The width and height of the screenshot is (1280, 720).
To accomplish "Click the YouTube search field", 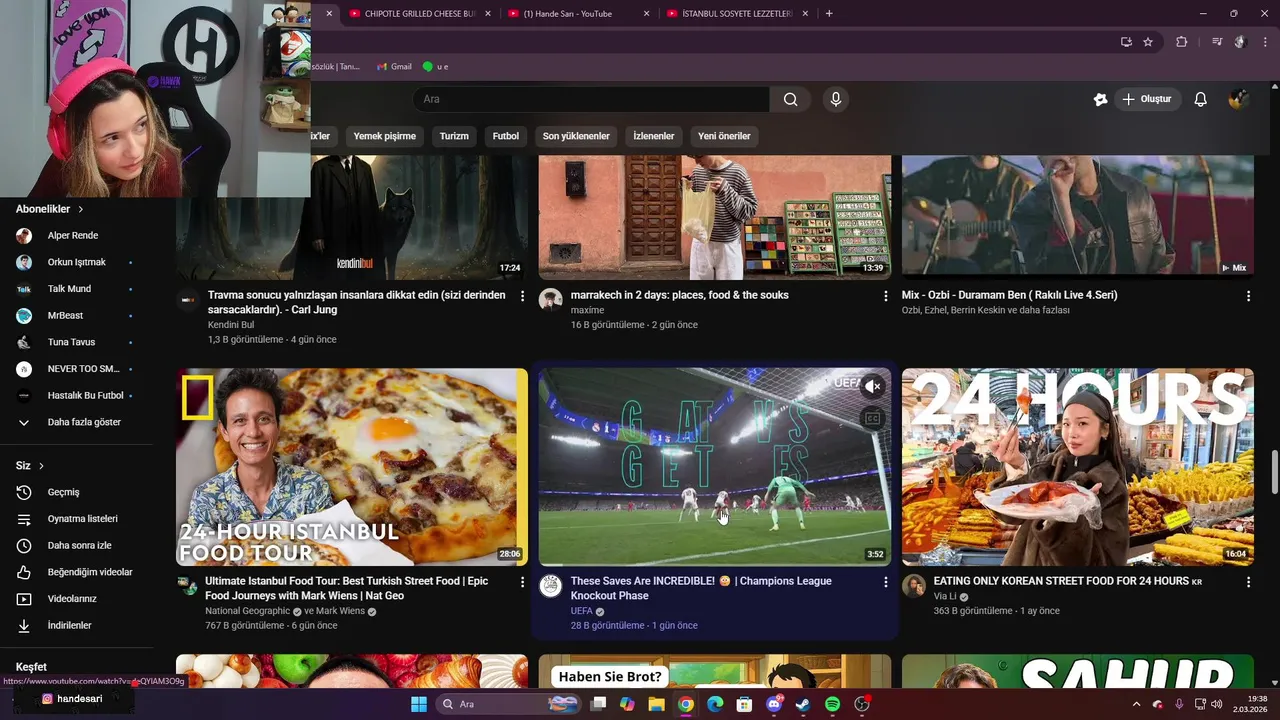I will click(x=590, y=99).
